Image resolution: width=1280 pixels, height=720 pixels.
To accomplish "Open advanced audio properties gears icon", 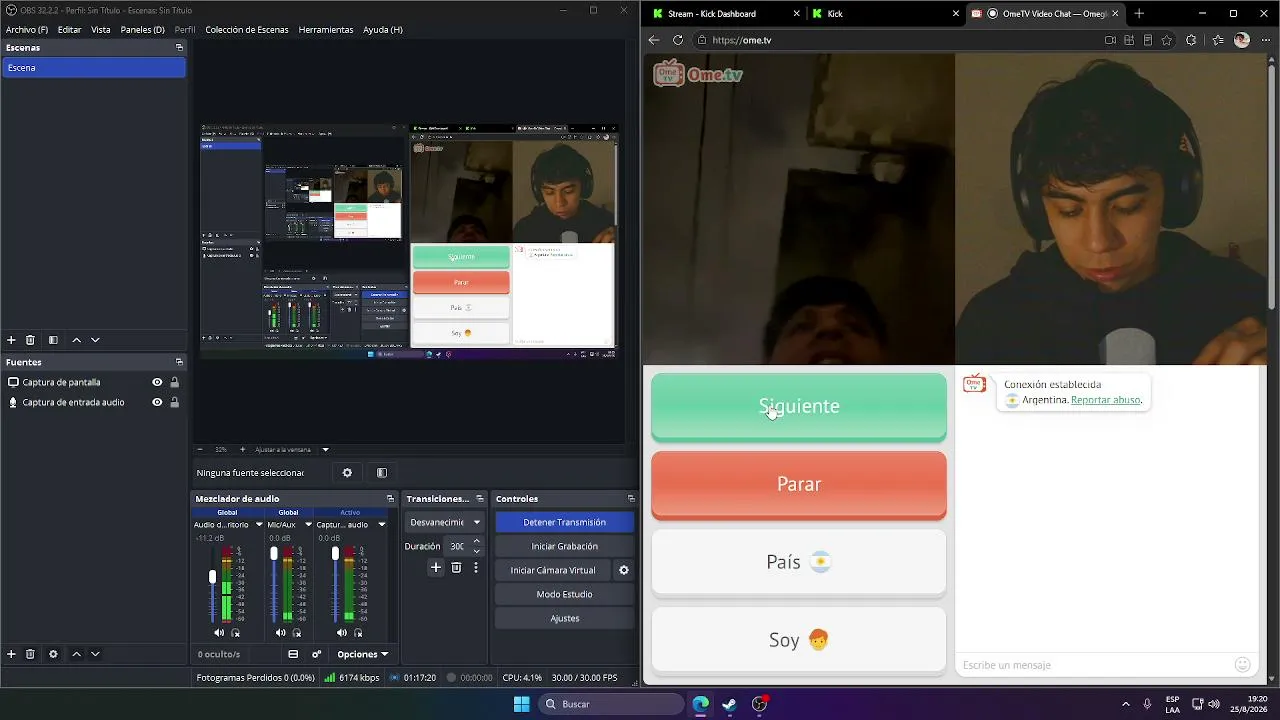I will 317,654.
